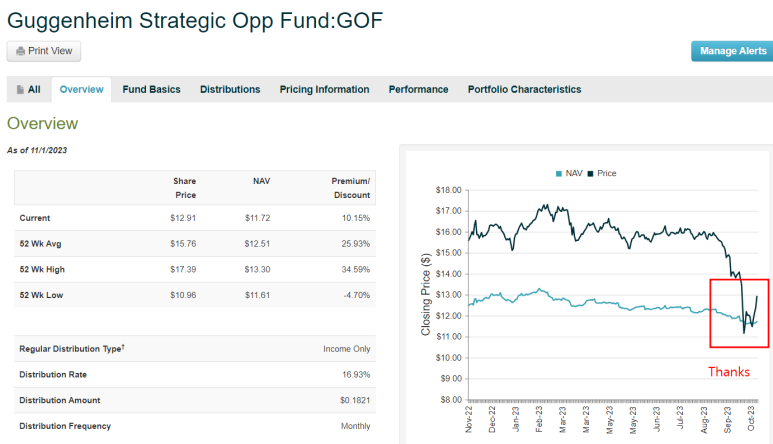This screenshot has height=444, width=773.
Task: Open the Distributions tab
Action: pos(230,90)
